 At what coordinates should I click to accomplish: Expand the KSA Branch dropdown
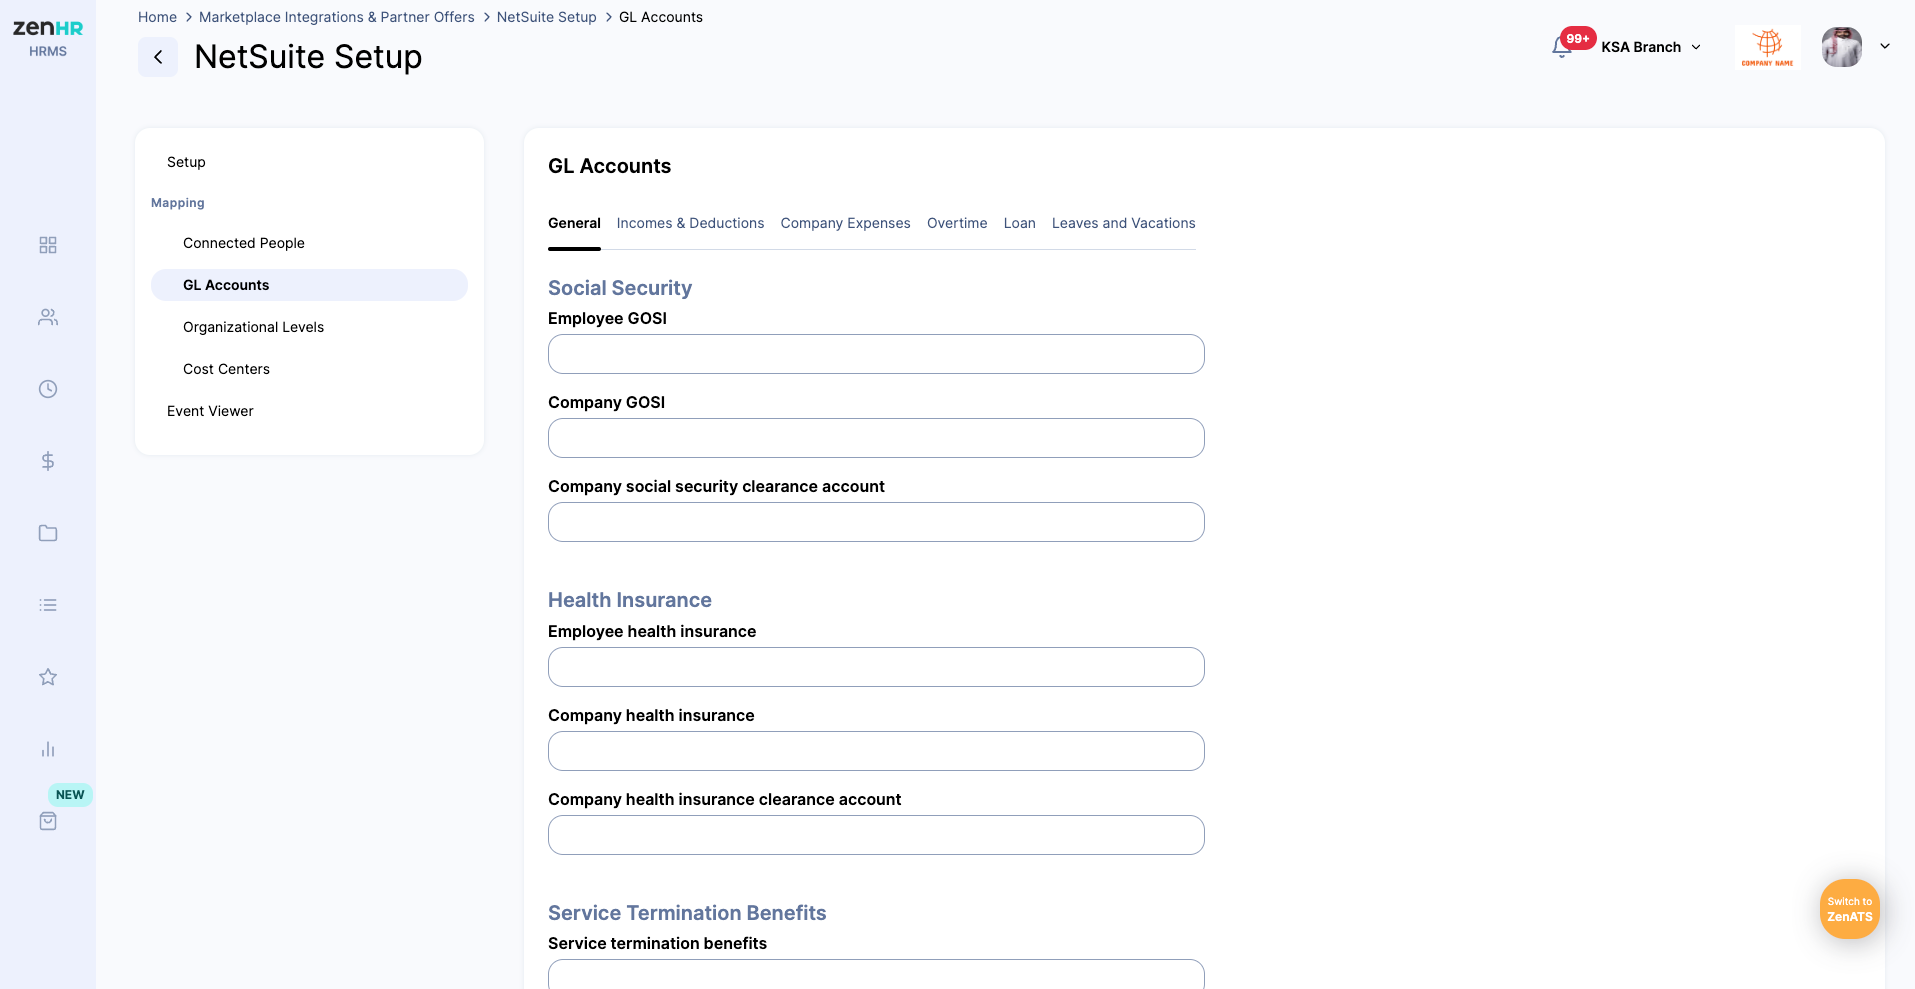click(x=1651, y=47)
